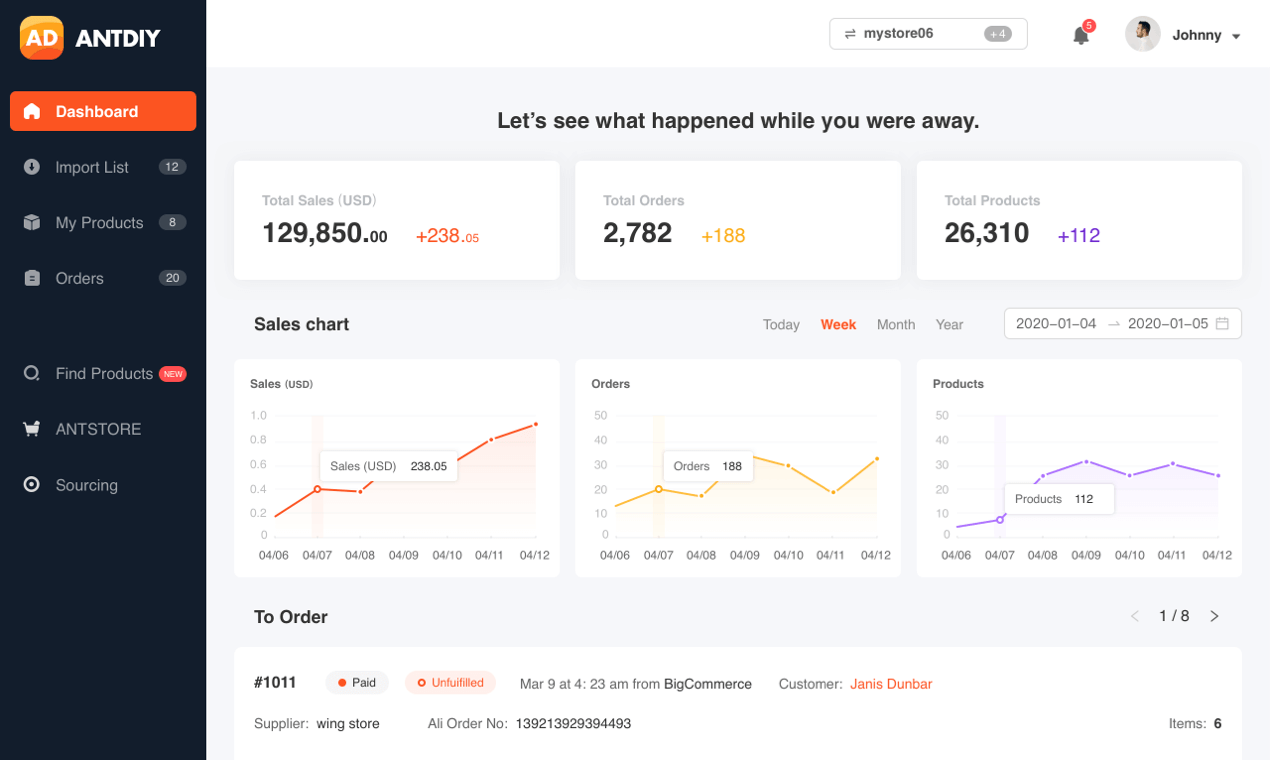
Task: Open the Dashboard menu item
Action: click(103, 111)
